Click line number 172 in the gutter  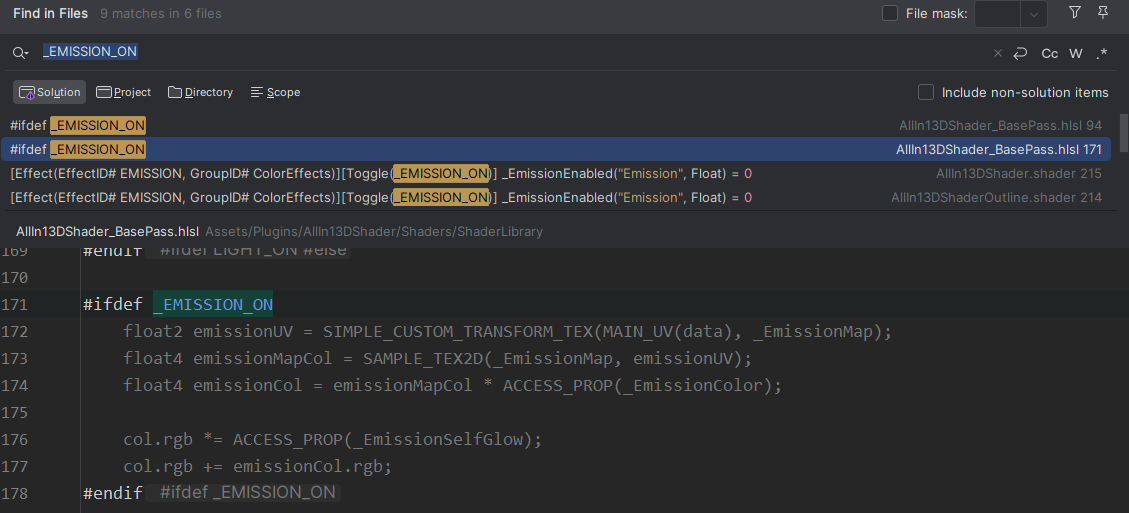pos(14,331)
